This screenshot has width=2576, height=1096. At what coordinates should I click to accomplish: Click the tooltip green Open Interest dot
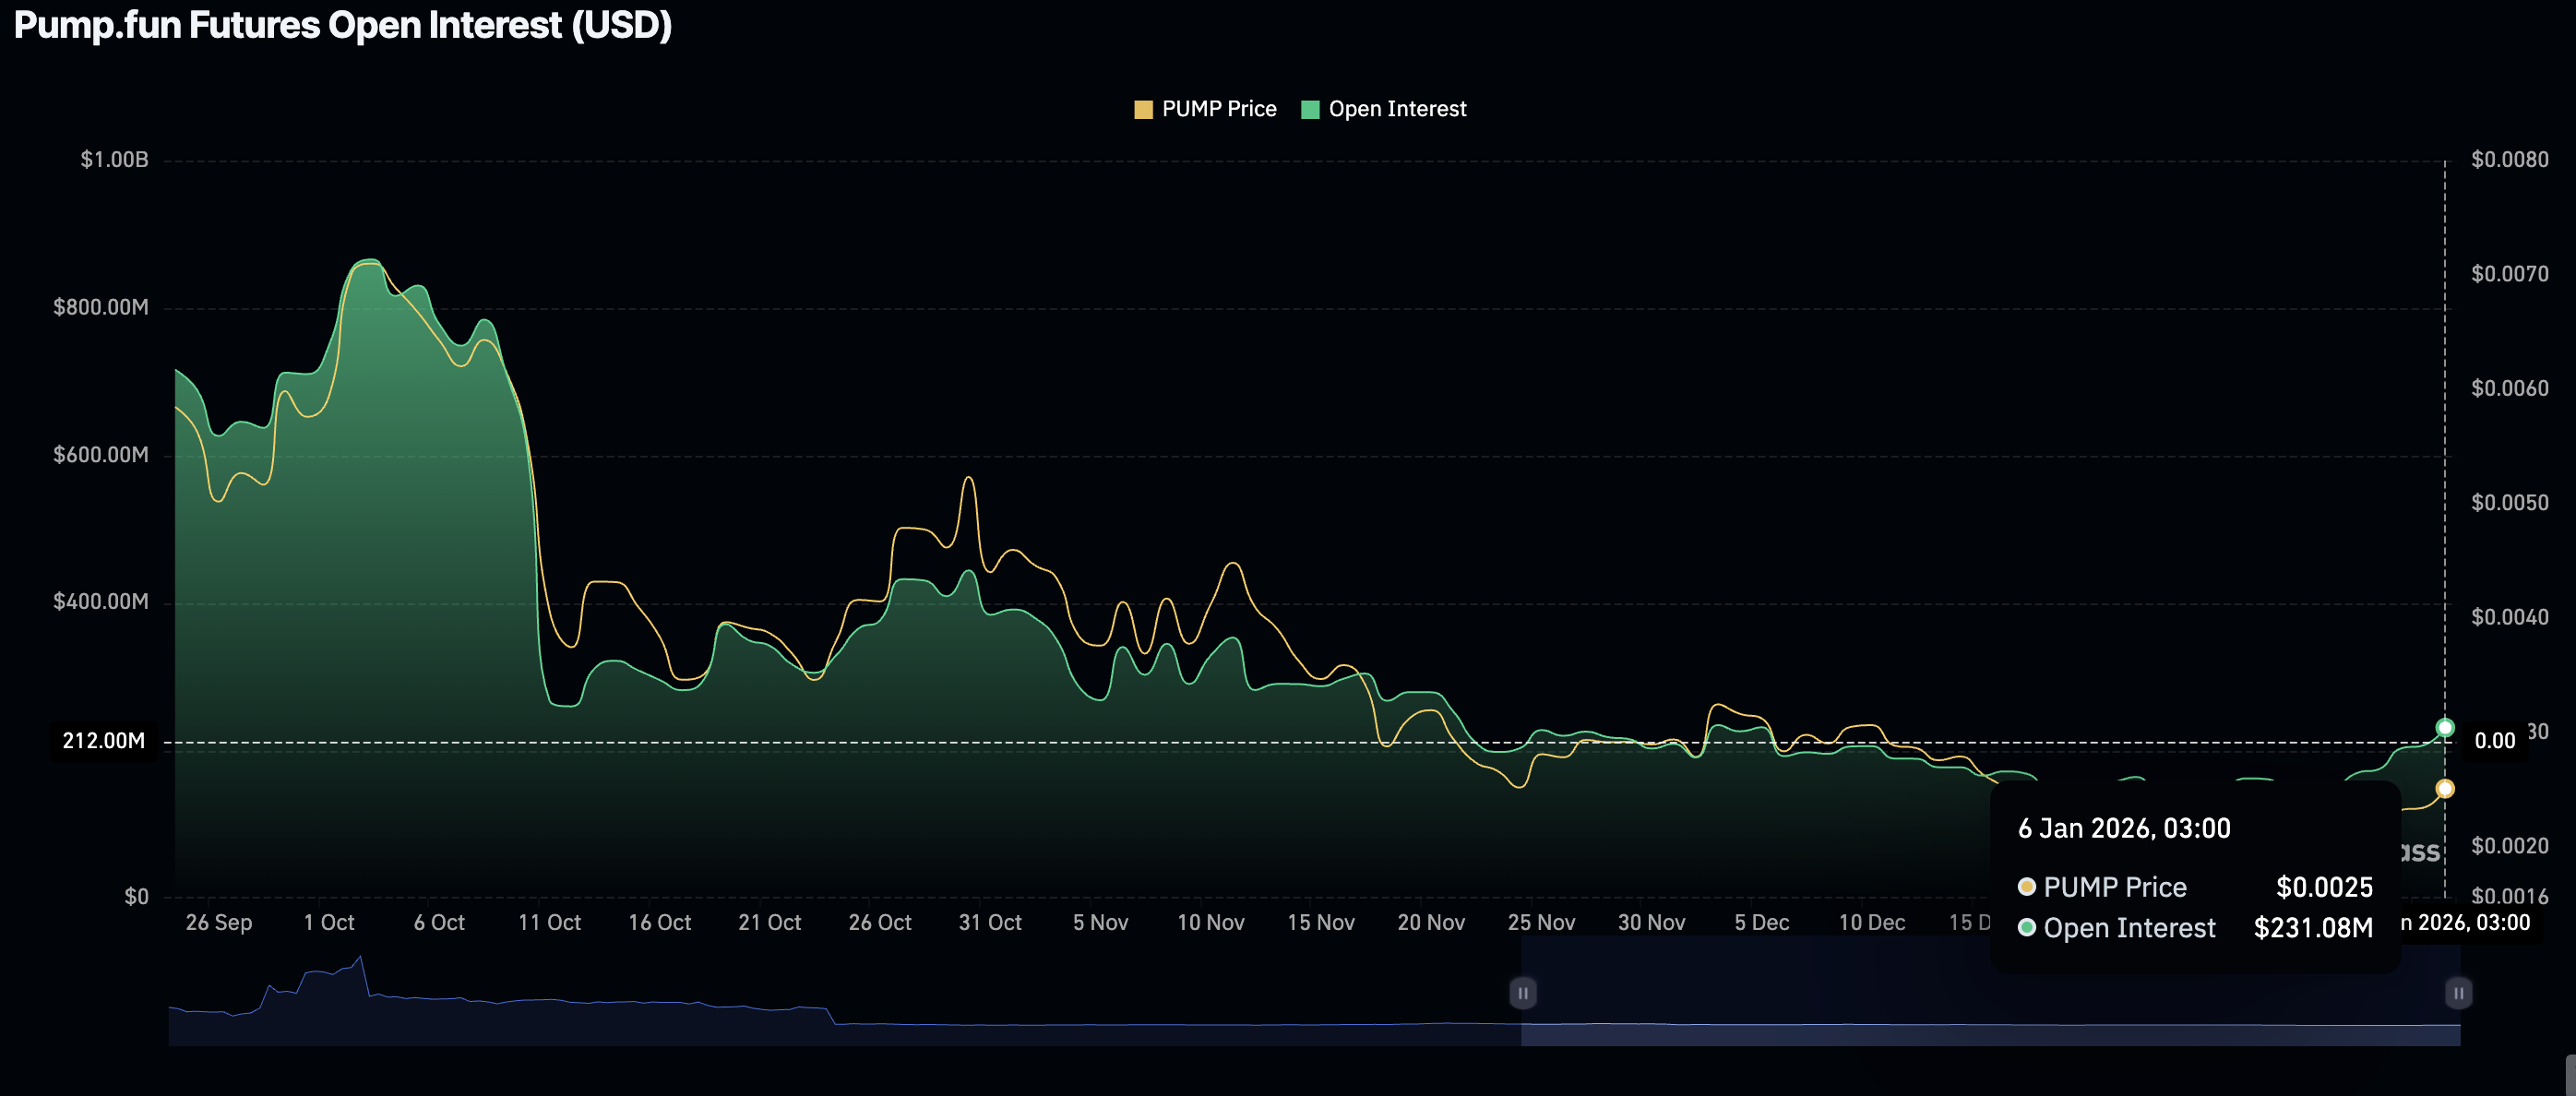pyautogui.click(x=2027, y=927)
